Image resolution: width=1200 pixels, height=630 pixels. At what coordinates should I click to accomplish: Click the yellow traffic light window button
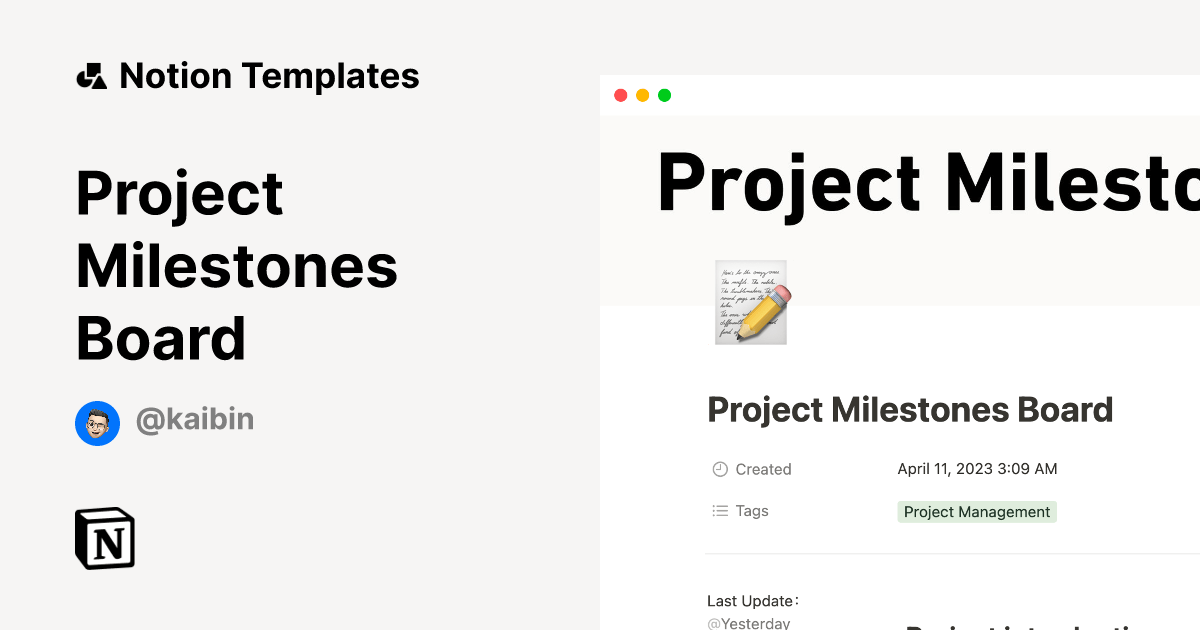[641, 95]
